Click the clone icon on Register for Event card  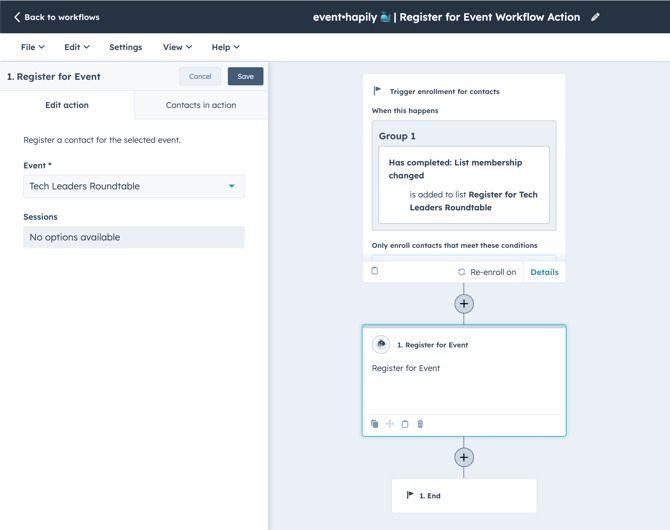[x=375, y=424]
